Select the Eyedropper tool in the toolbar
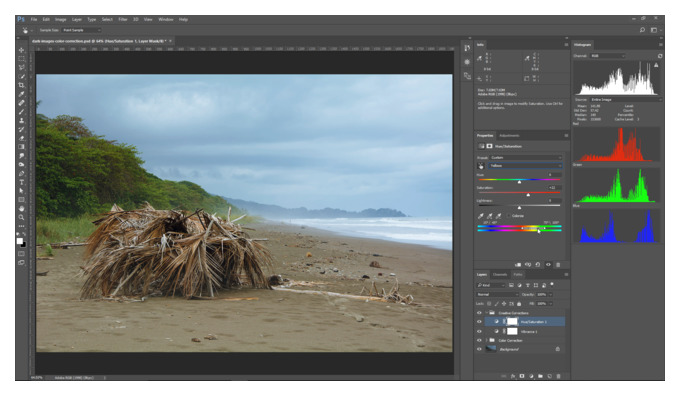This screenshot has height=396, width=680. tap(21, 94)
